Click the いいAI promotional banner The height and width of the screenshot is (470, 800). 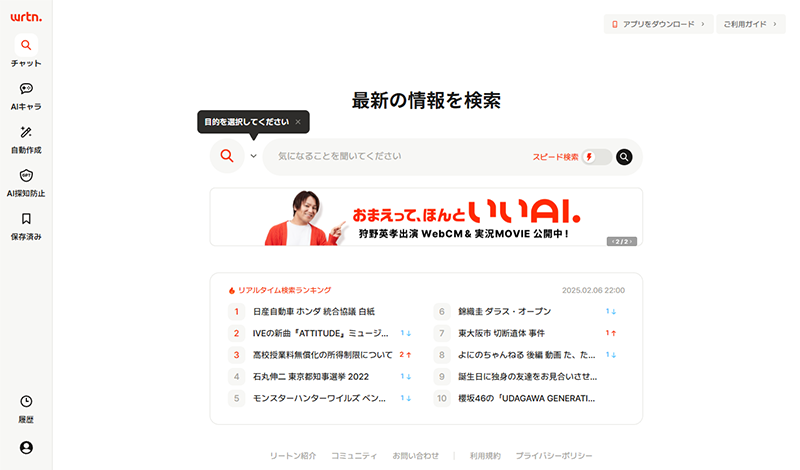click(426, 217)
